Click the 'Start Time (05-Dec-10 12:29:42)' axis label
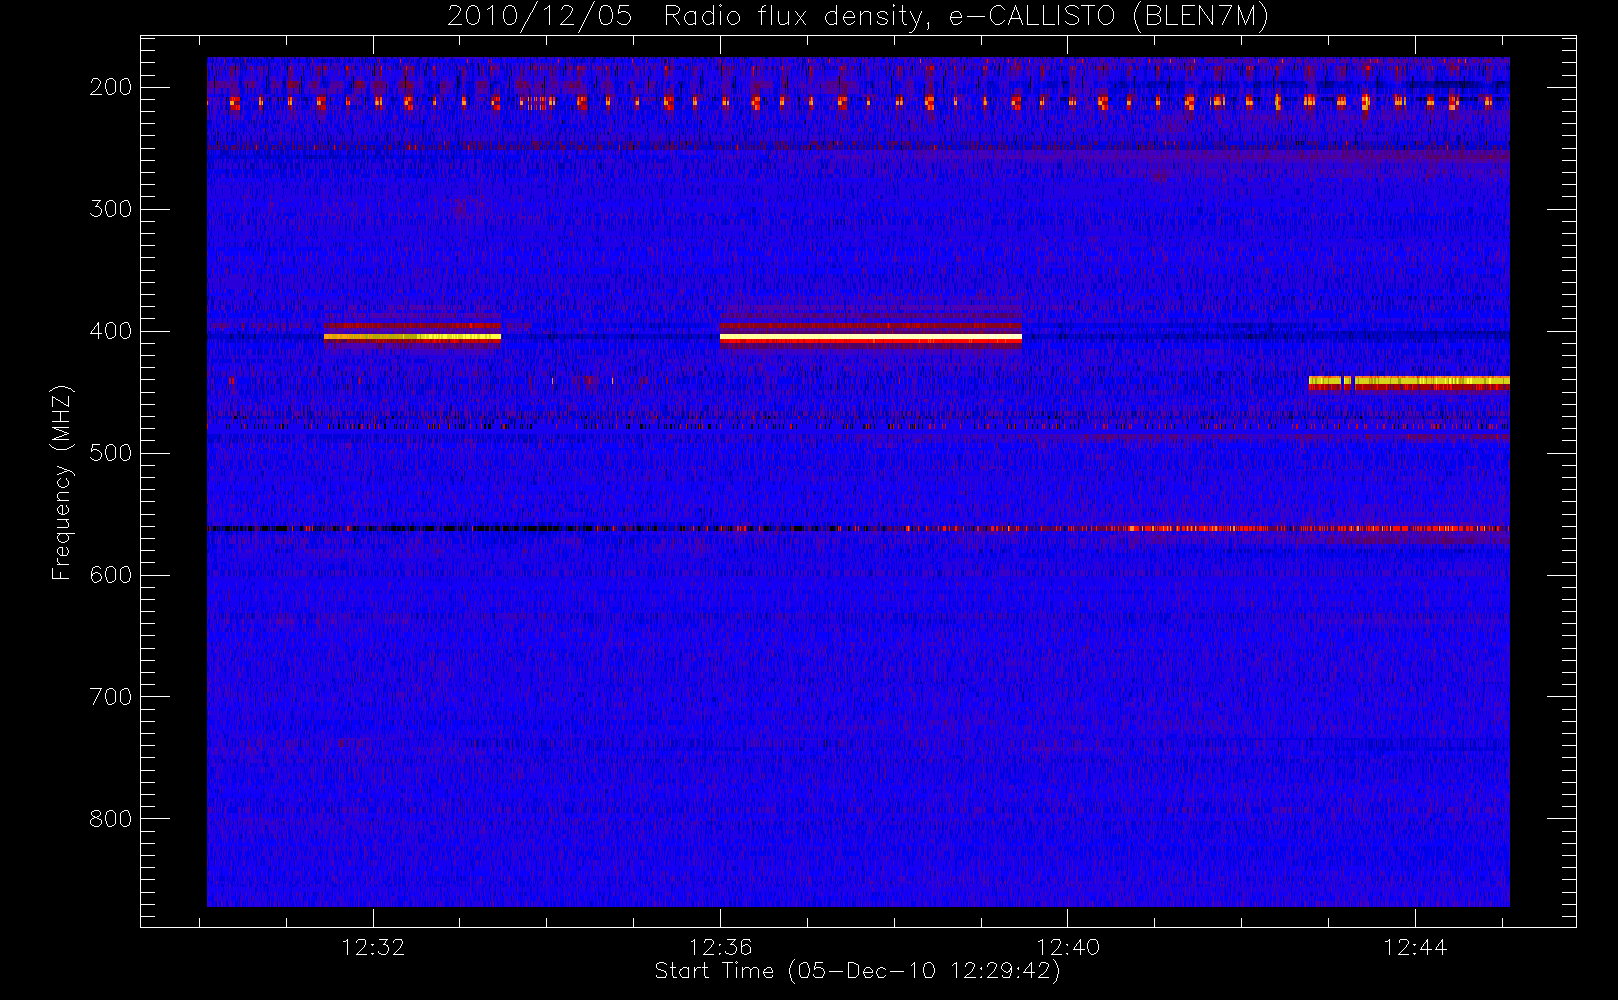The image size is (1618, 1000). [857, 971]
